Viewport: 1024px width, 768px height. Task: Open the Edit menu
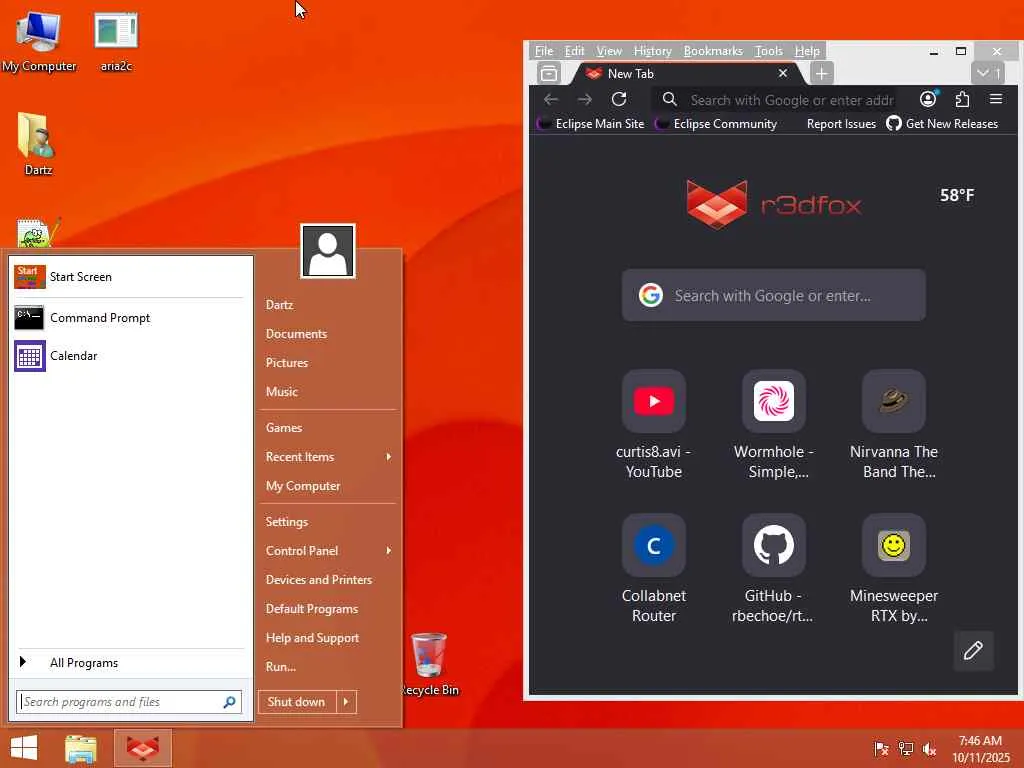[575, 51]
